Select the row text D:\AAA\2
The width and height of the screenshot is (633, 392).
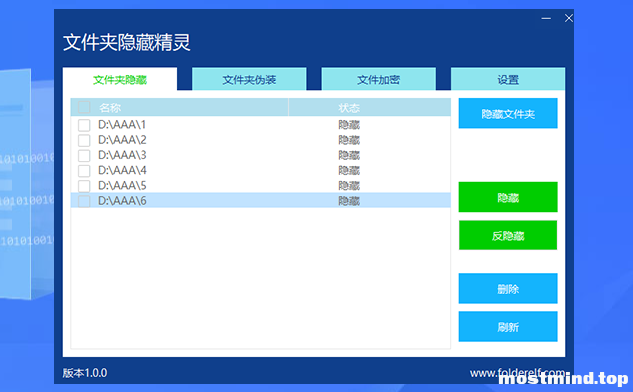(x=122, y=140)
